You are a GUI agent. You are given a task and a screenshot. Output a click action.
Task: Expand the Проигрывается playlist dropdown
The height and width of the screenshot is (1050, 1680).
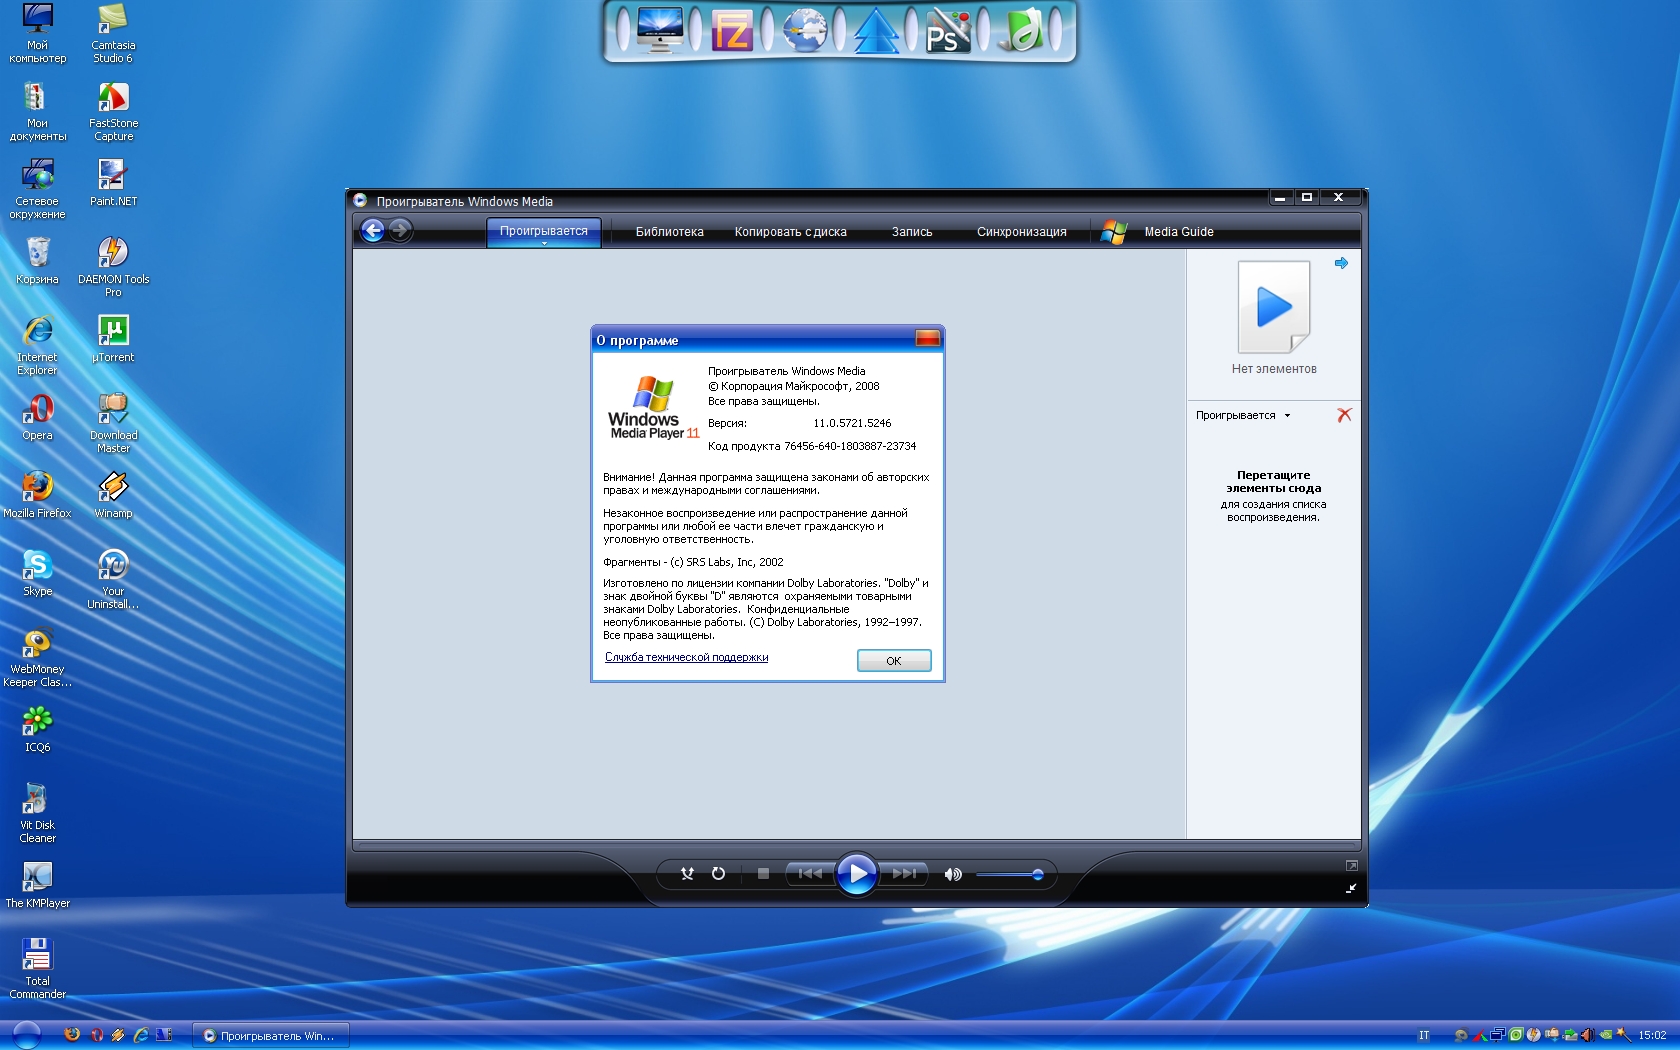pyautogui.click(x=1287, y=416)
